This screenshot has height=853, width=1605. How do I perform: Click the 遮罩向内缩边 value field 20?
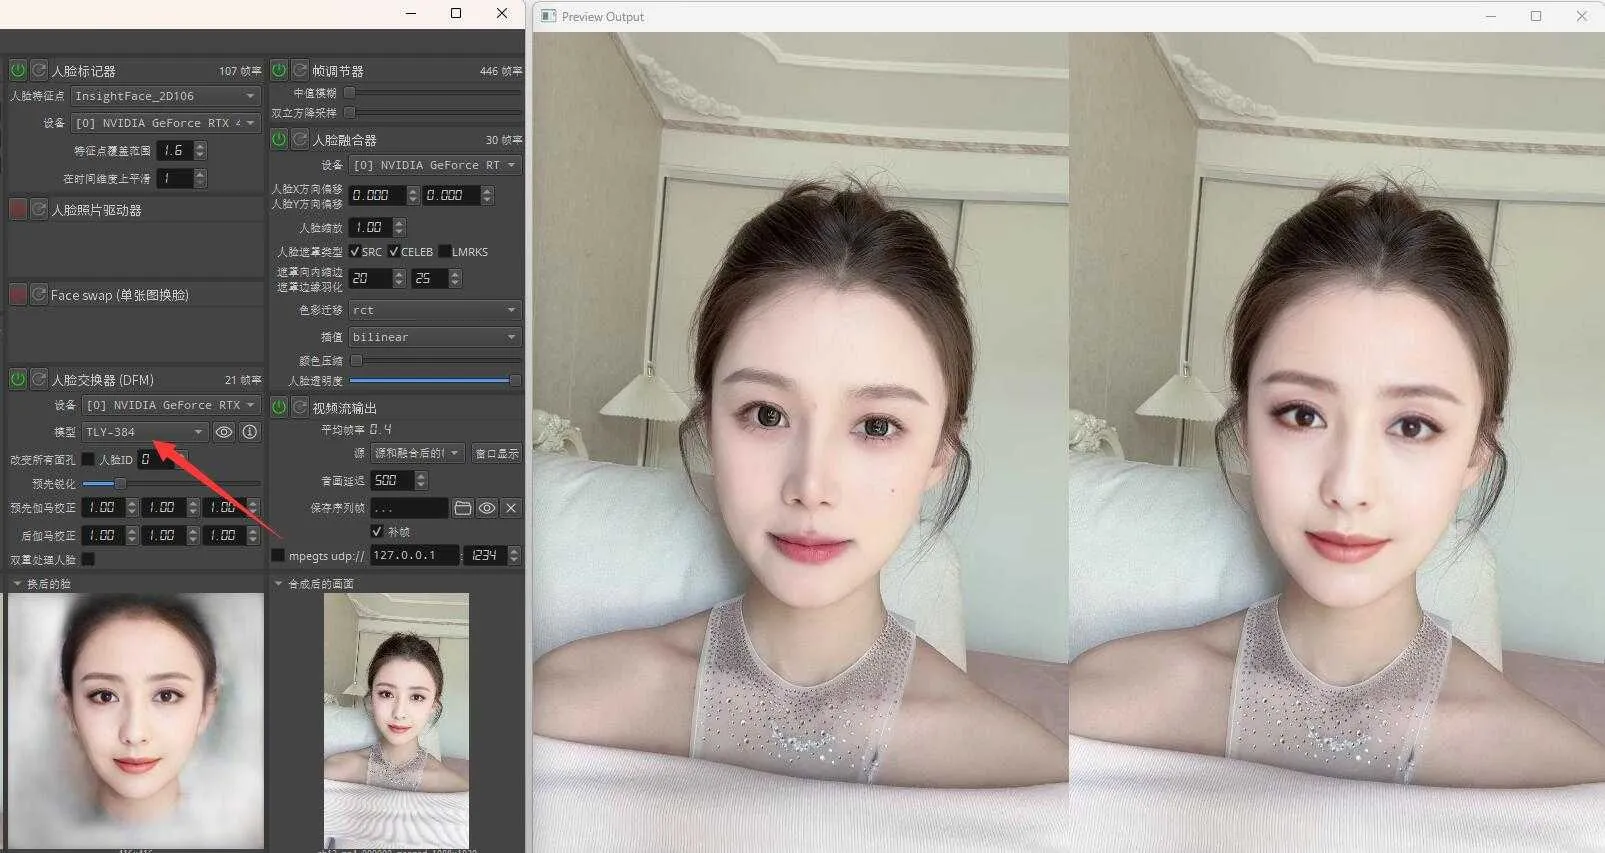[371, 278]
